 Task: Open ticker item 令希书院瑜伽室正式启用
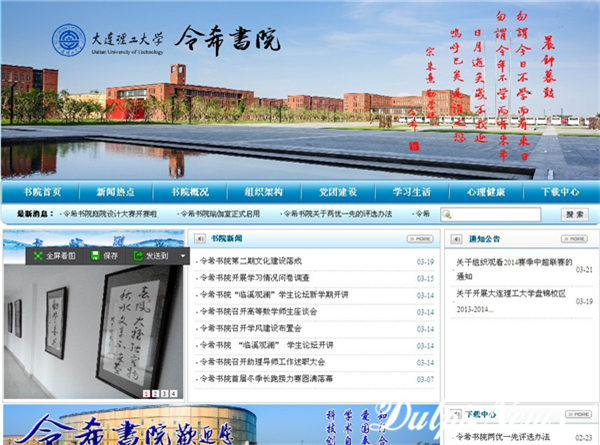tap(219, 214)
